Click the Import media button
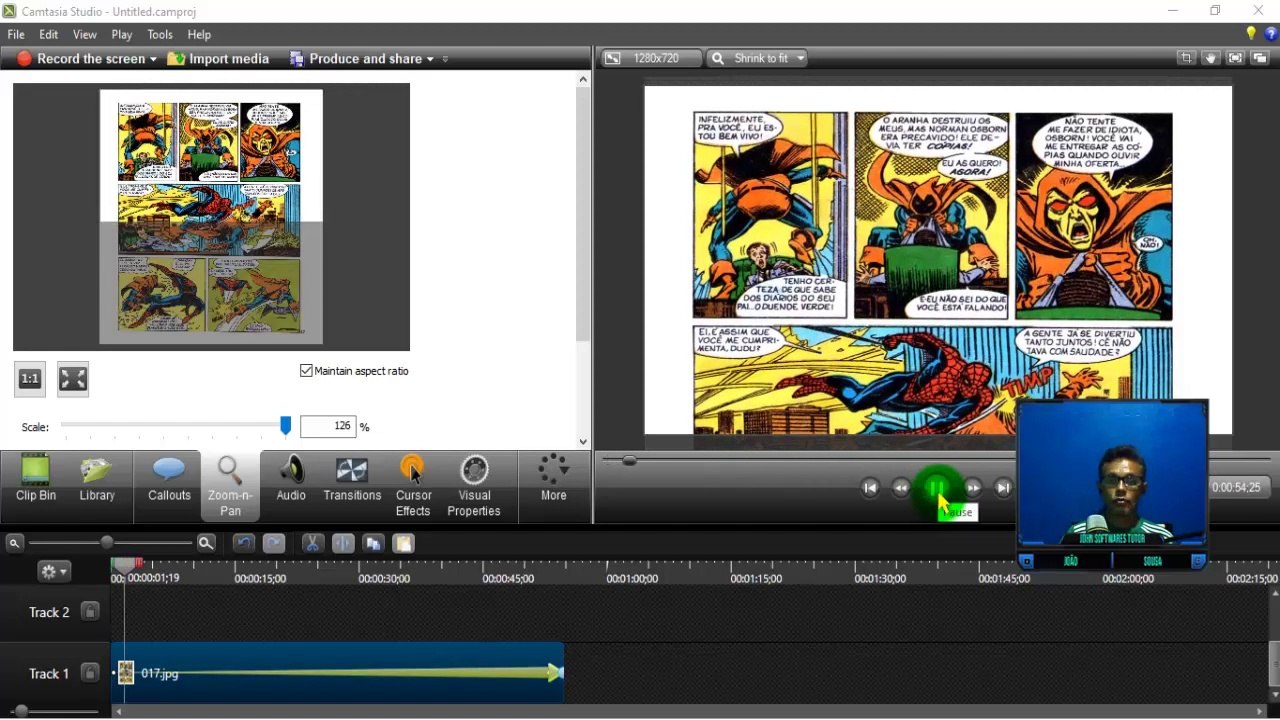This screenshot has width=1280, height=720. (218, 59)
